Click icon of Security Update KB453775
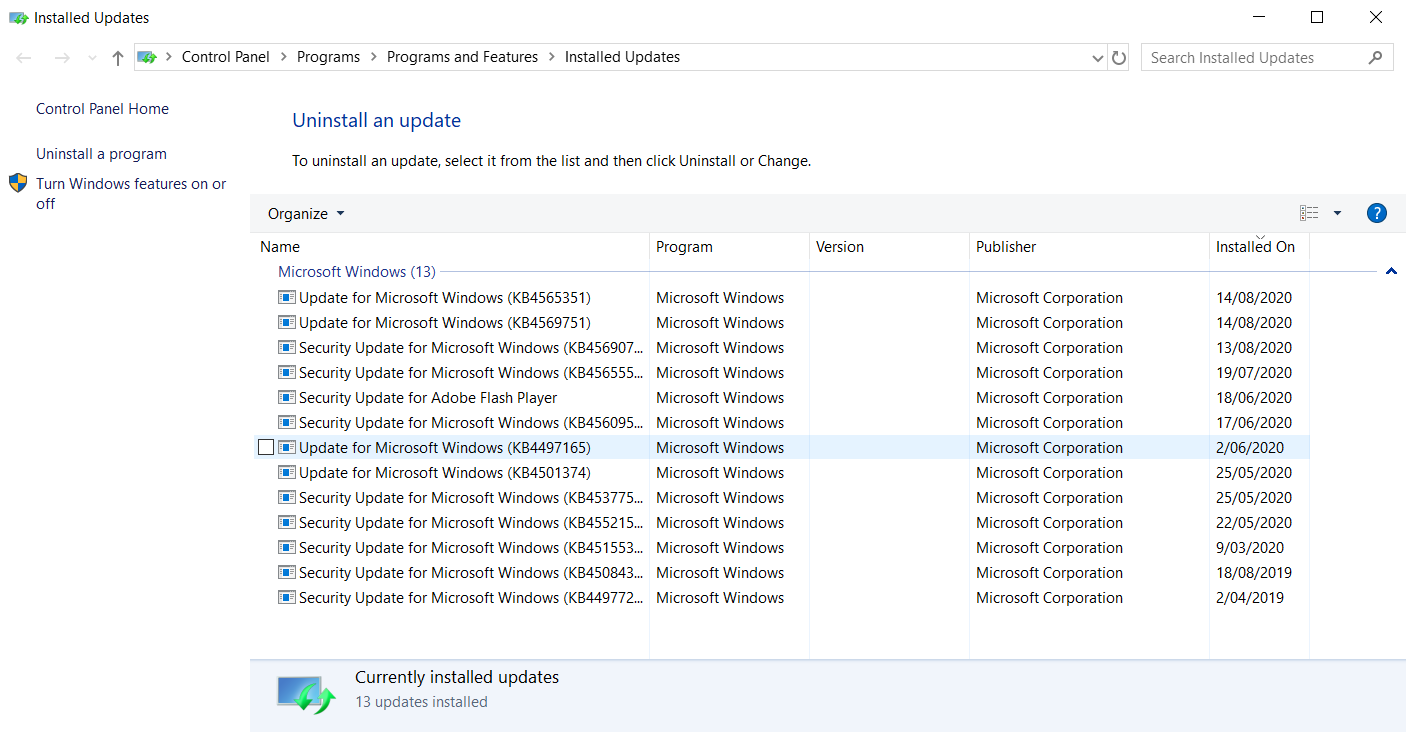 coord(287,497)
